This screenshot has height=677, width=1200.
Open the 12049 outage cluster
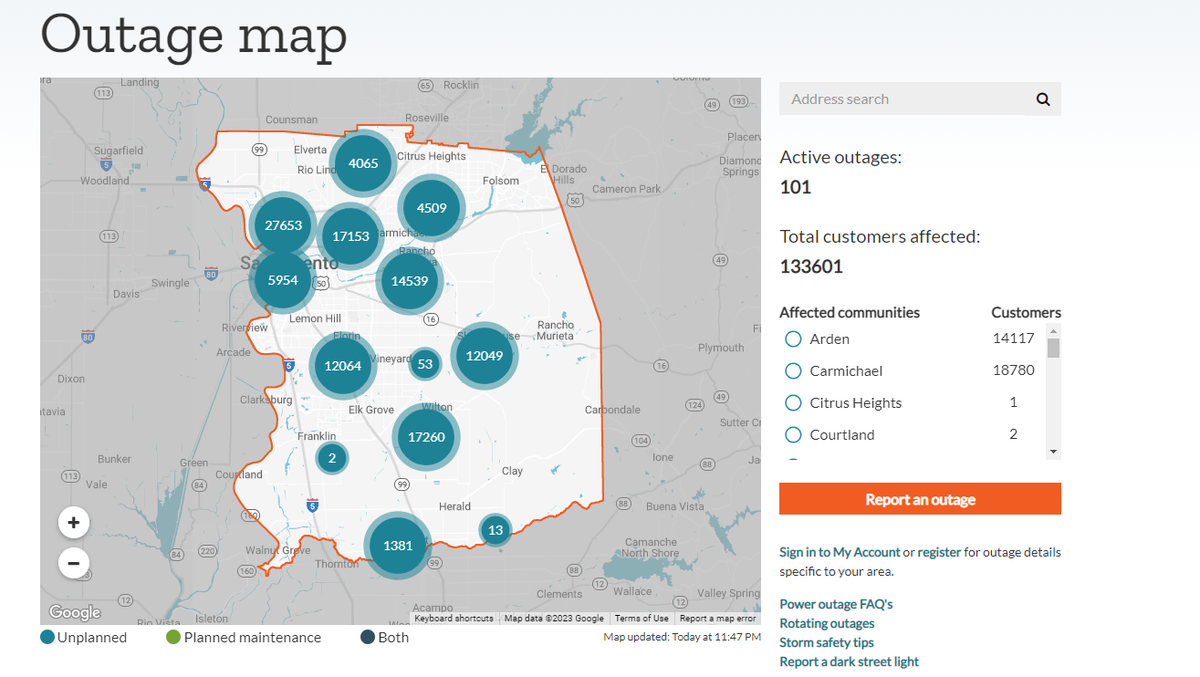pyautogui.click(x=484, y=355)
